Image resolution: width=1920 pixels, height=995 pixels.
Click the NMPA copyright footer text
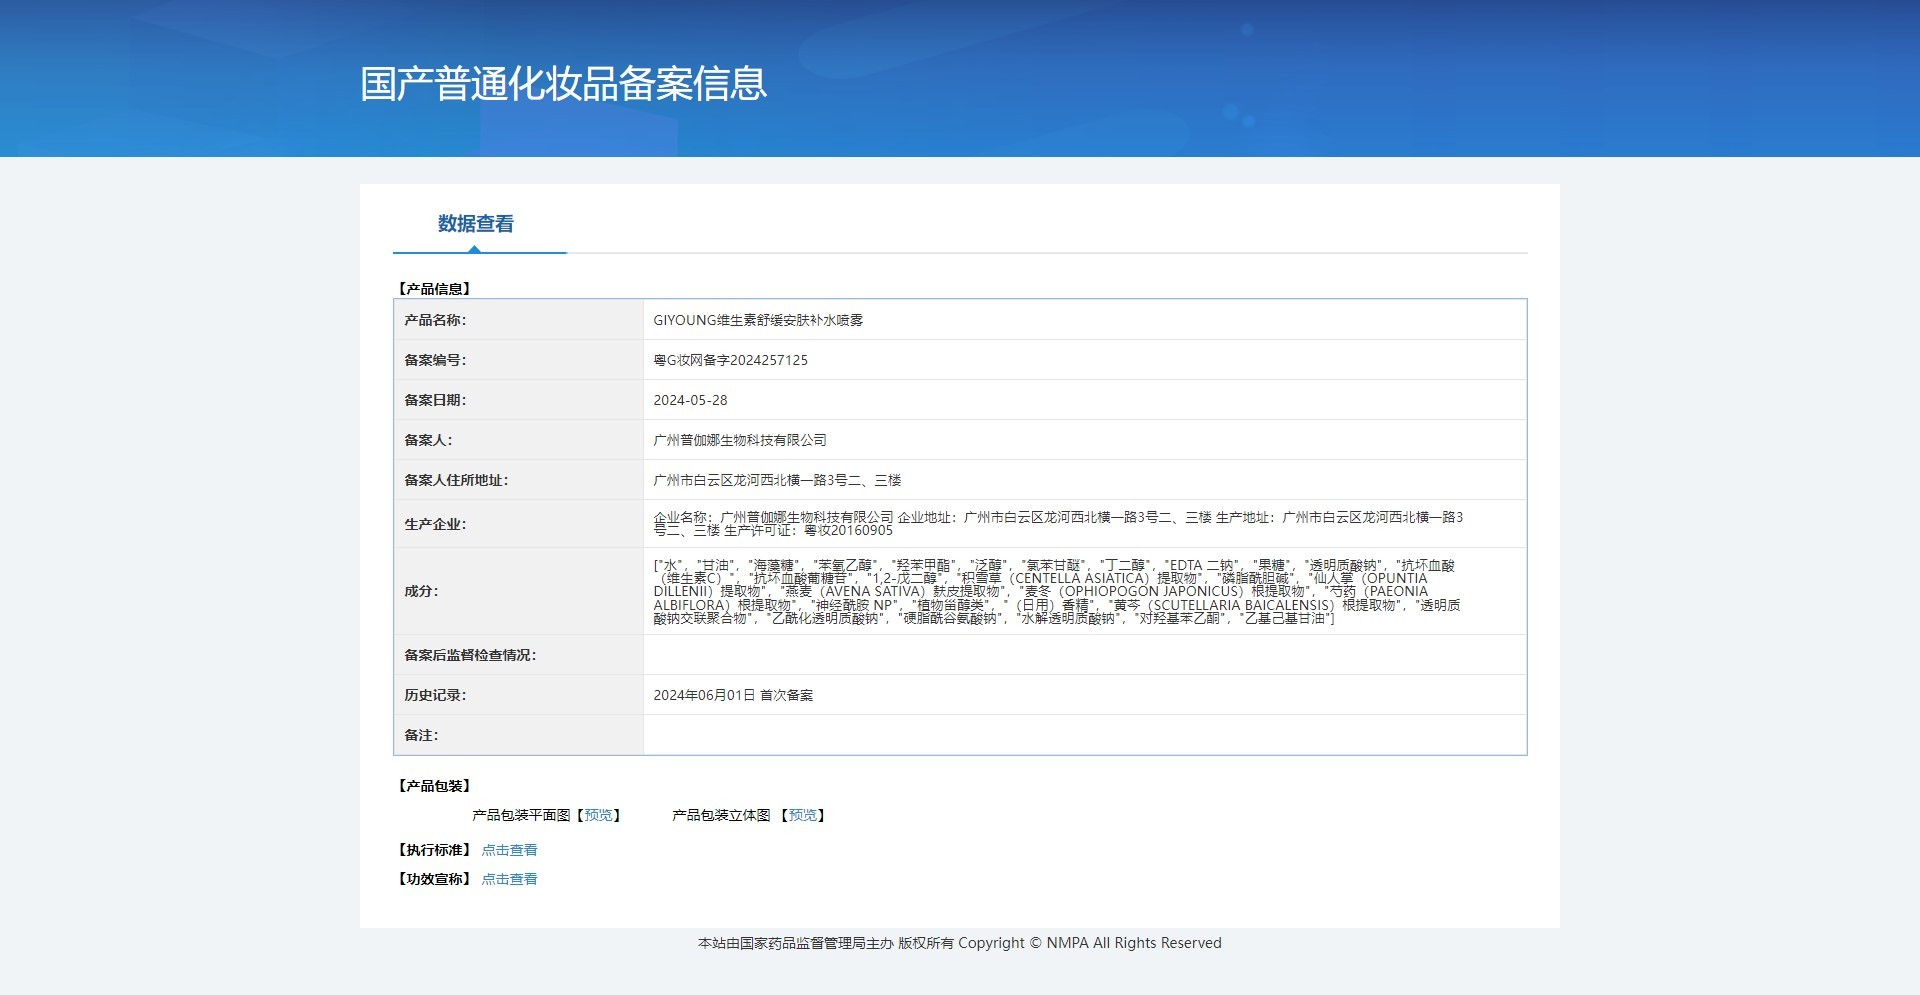pyautogui.click(x=960, y=943)
